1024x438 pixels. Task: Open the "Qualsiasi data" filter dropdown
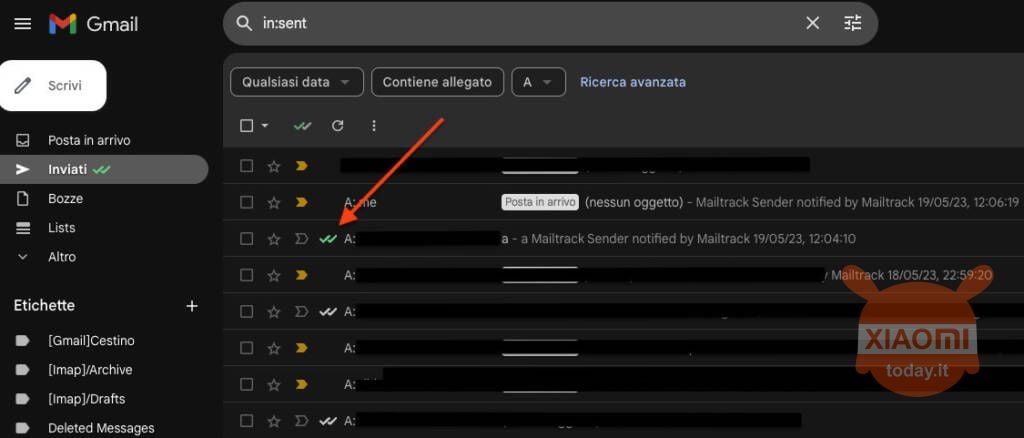[x=296, y=82]
